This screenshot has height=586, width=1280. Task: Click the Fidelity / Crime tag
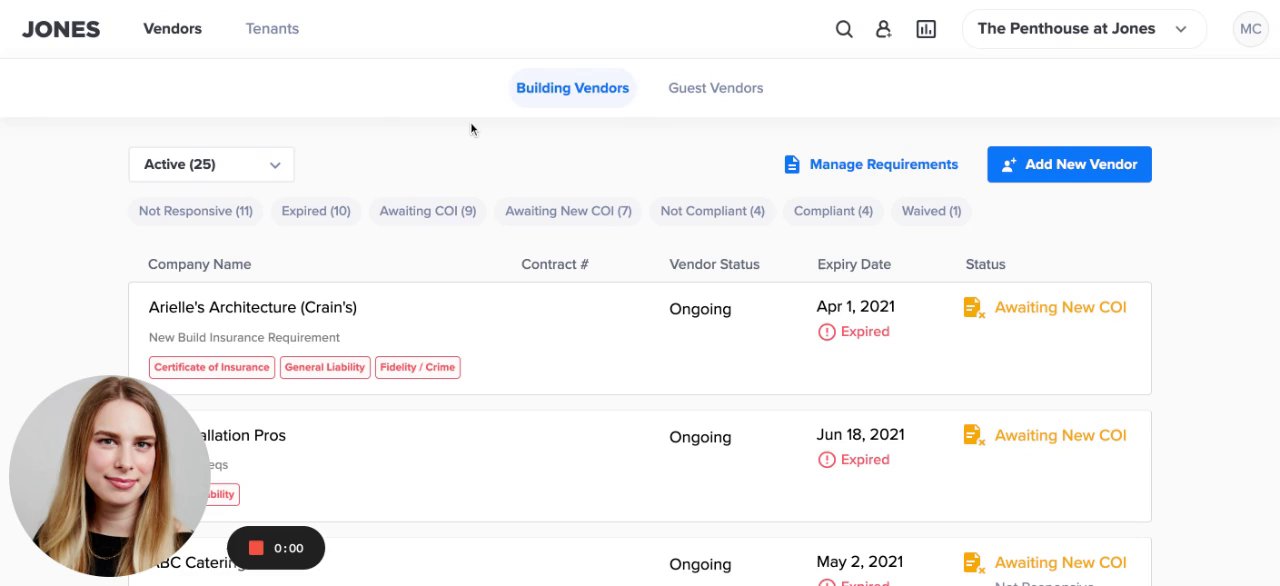point(417,367)
